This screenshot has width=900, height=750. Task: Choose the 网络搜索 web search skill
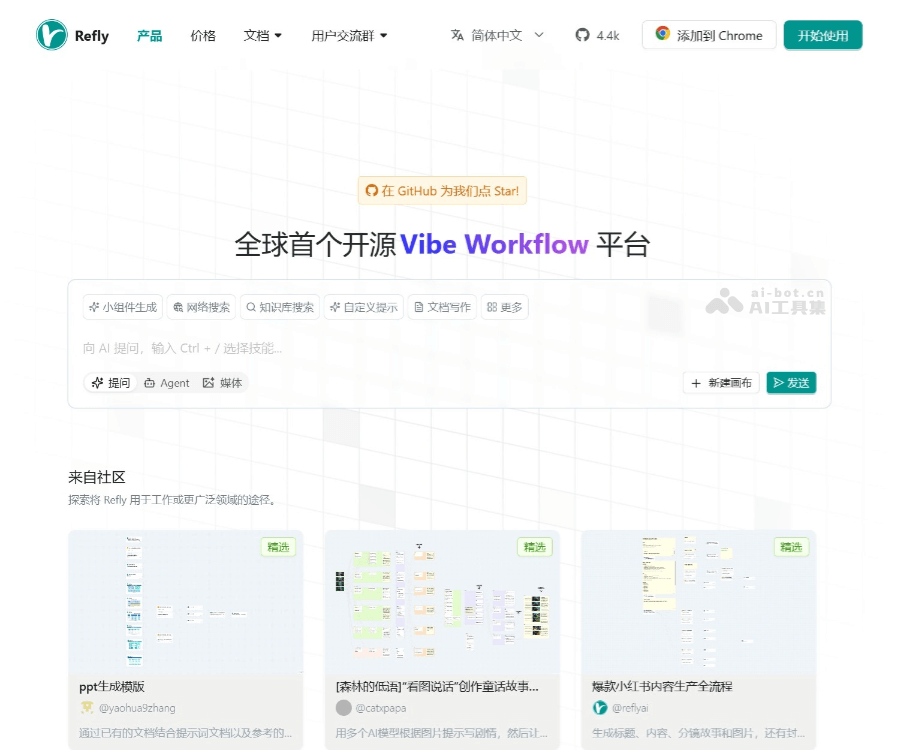[201, 307]
